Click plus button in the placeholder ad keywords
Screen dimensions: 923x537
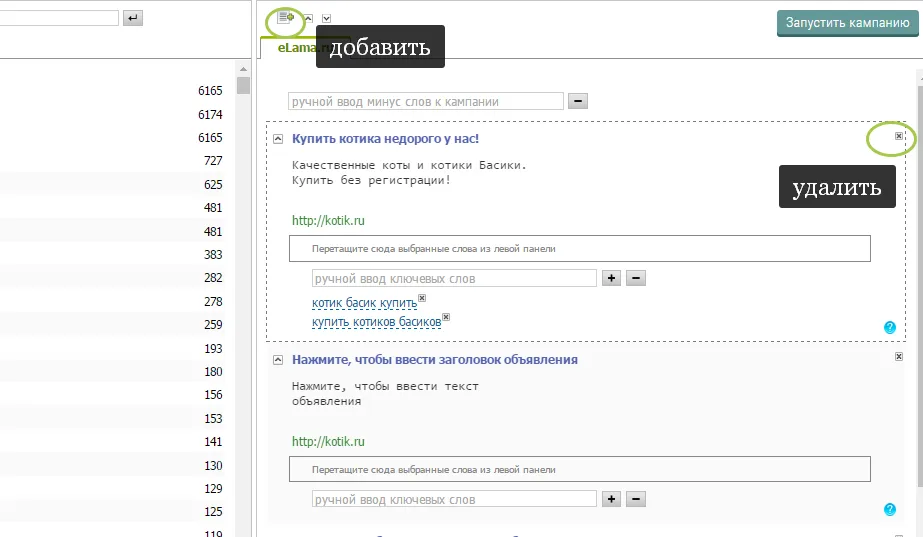click(611, 499)
